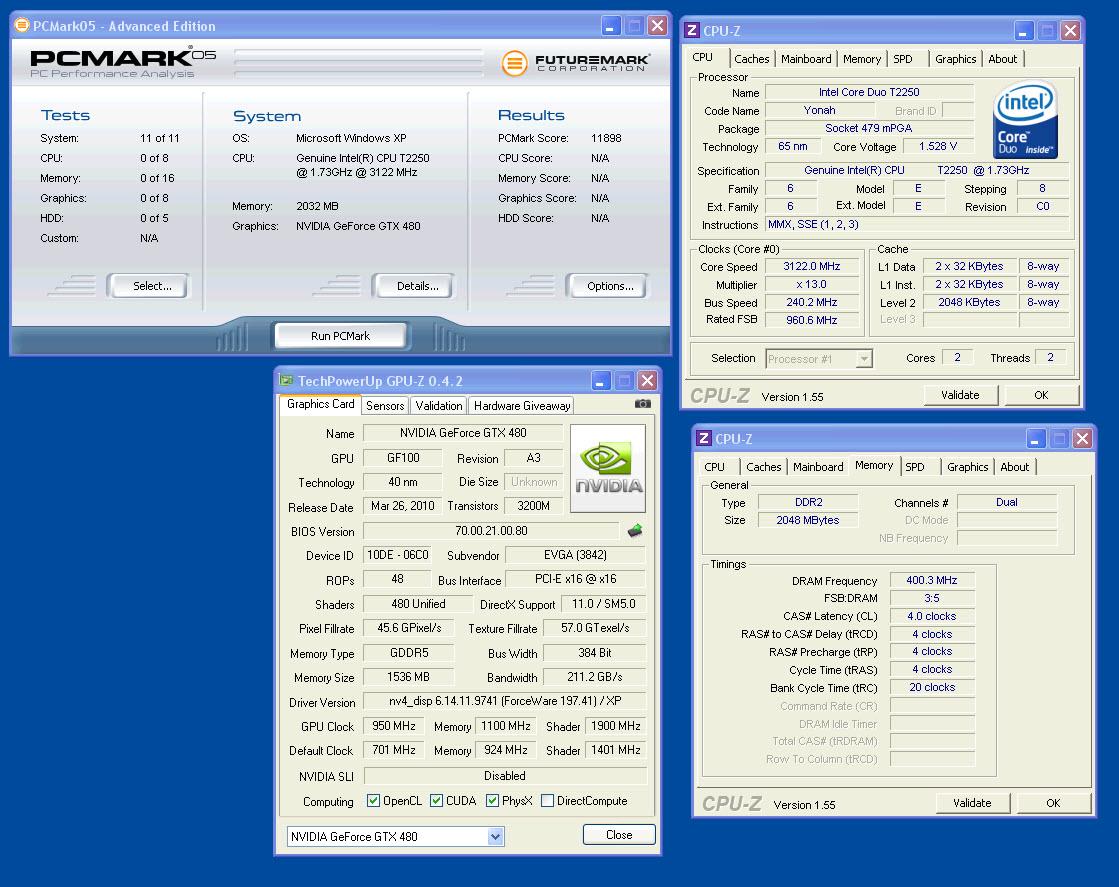Click the GPU-Z screenshot camera icon
Screen dimensions: 1119x887
pyautogui.click(x=642, y=404)
